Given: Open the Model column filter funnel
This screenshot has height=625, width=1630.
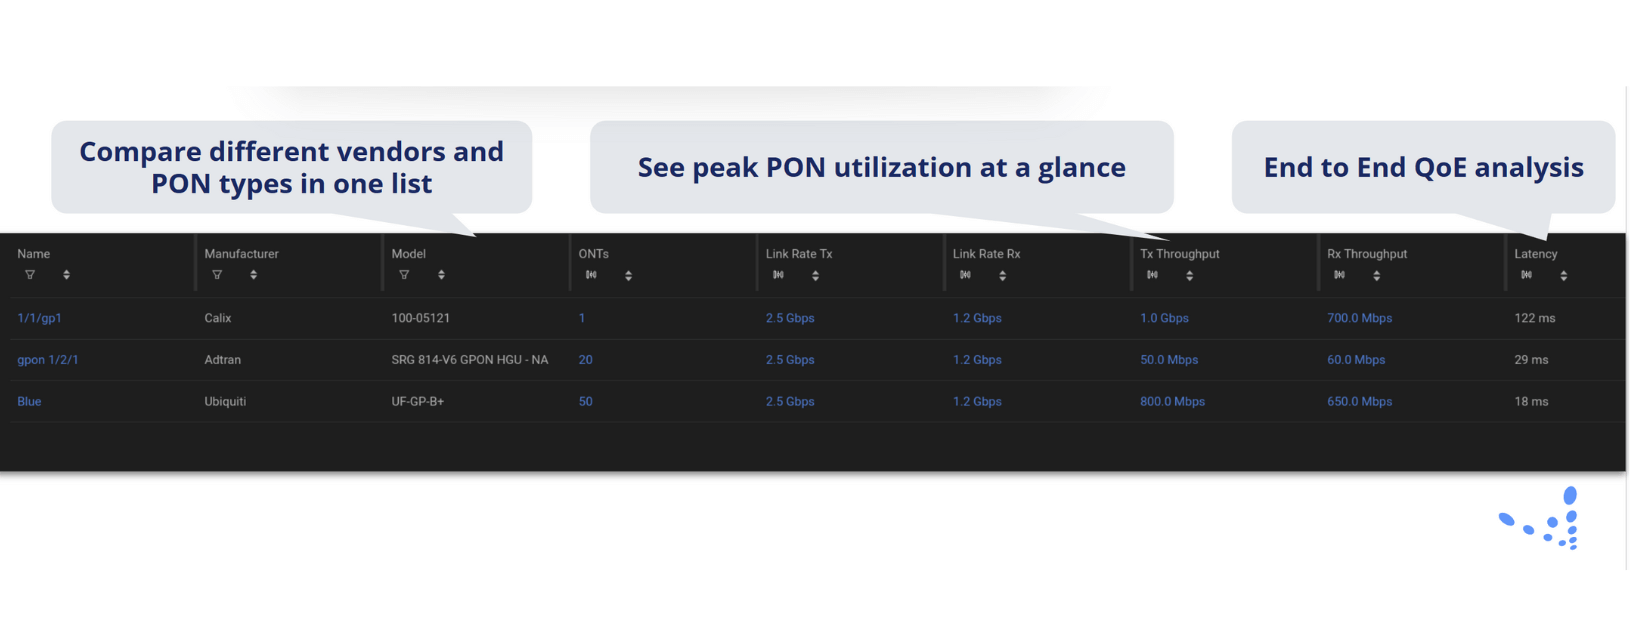Looking at the screenshot, I should (x=404, y=274).
